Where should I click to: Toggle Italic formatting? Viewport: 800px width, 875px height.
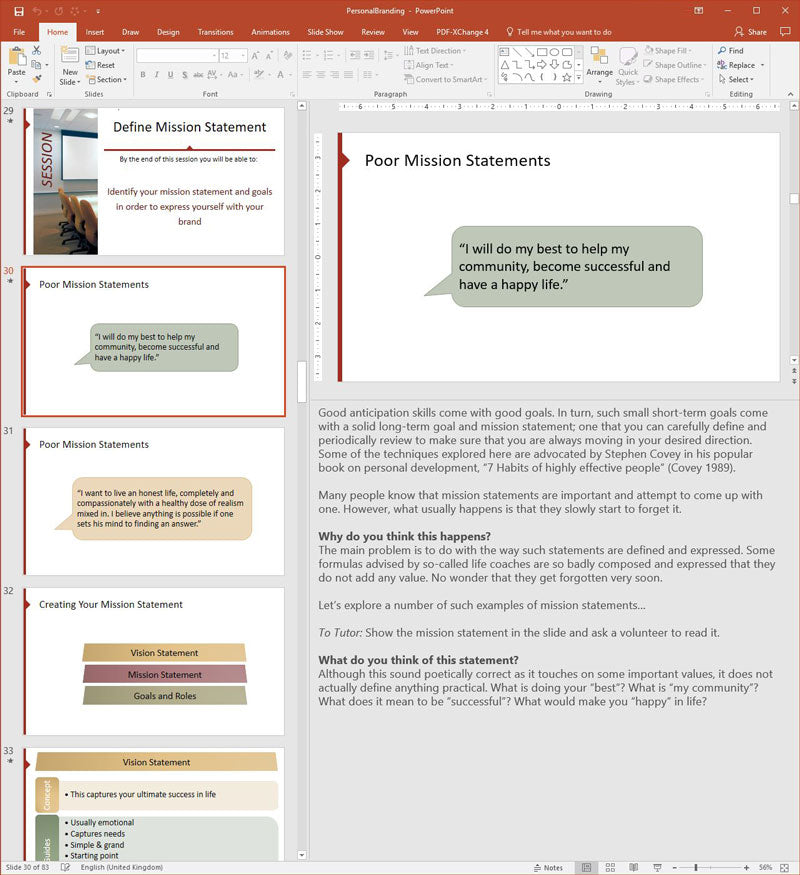click(157, 74)
